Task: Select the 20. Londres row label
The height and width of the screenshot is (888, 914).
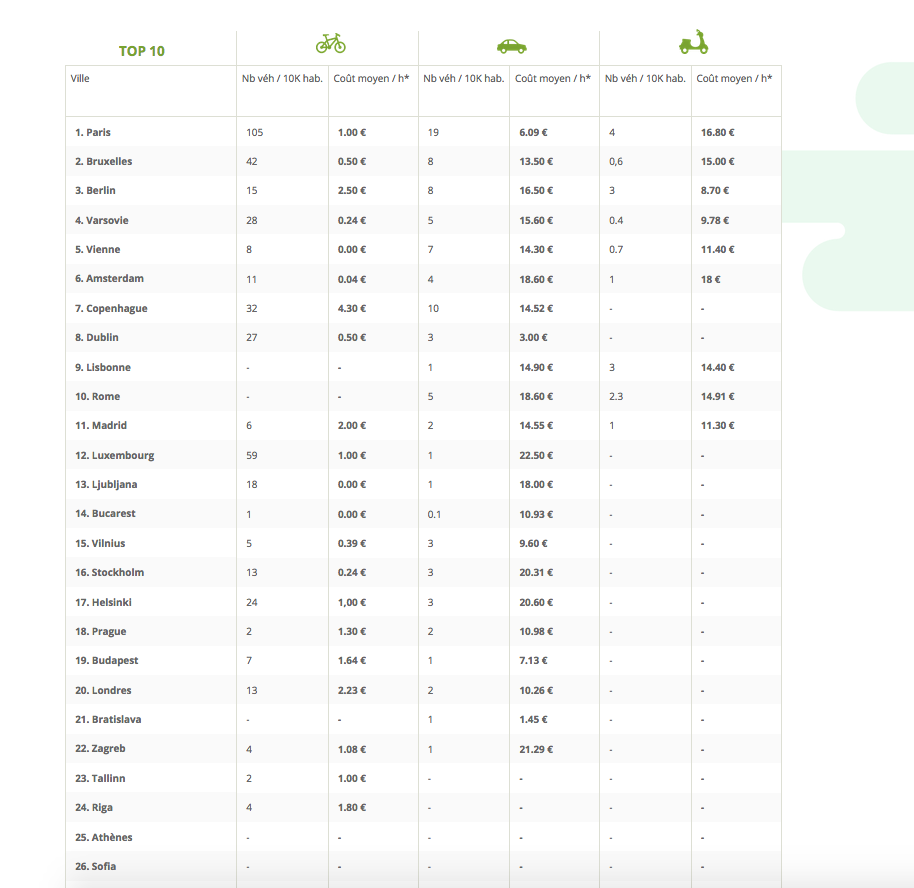Action: [103, 690]
